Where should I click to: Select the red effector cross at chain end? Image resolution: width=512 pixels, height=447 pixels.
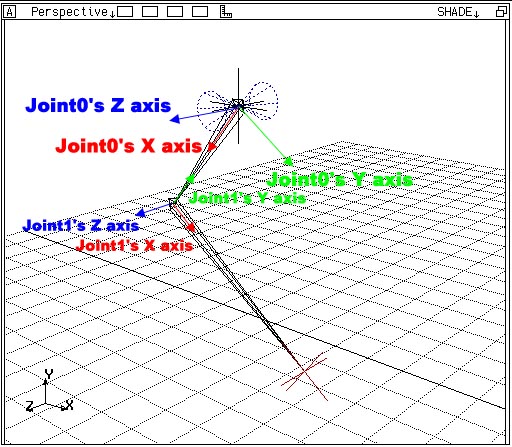[x=304, y=376]
